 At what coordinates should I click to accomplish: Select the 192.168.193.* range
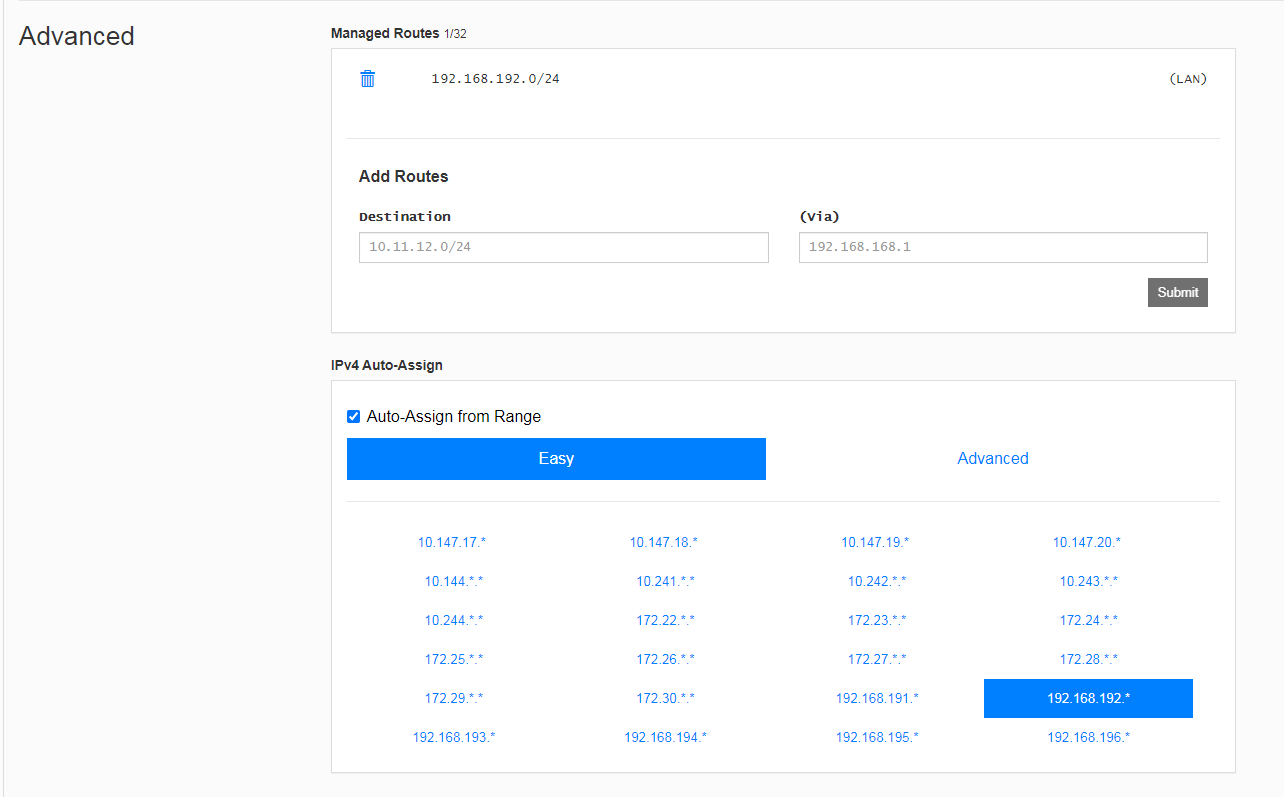[453, 737]
